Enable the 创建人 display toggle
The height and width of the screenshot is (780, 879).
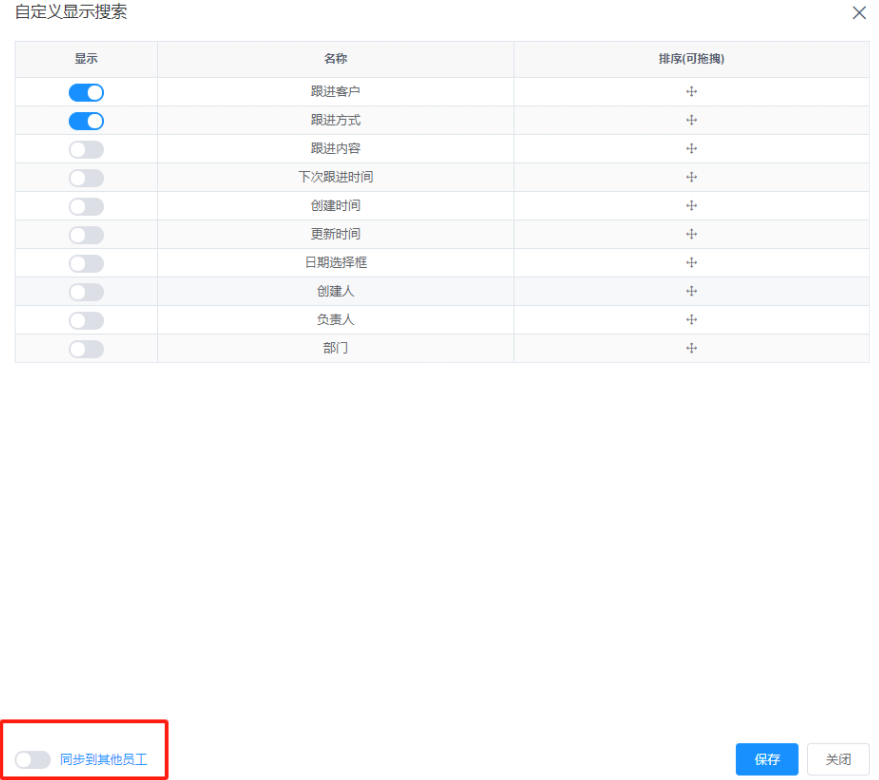pyautogui.click(x=86, y=291)
